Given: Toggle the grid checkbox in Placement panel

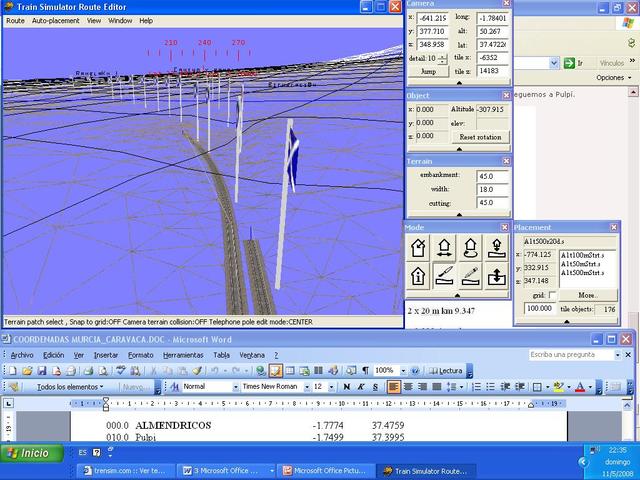Looking at the screenshot, I should point(553,296).
